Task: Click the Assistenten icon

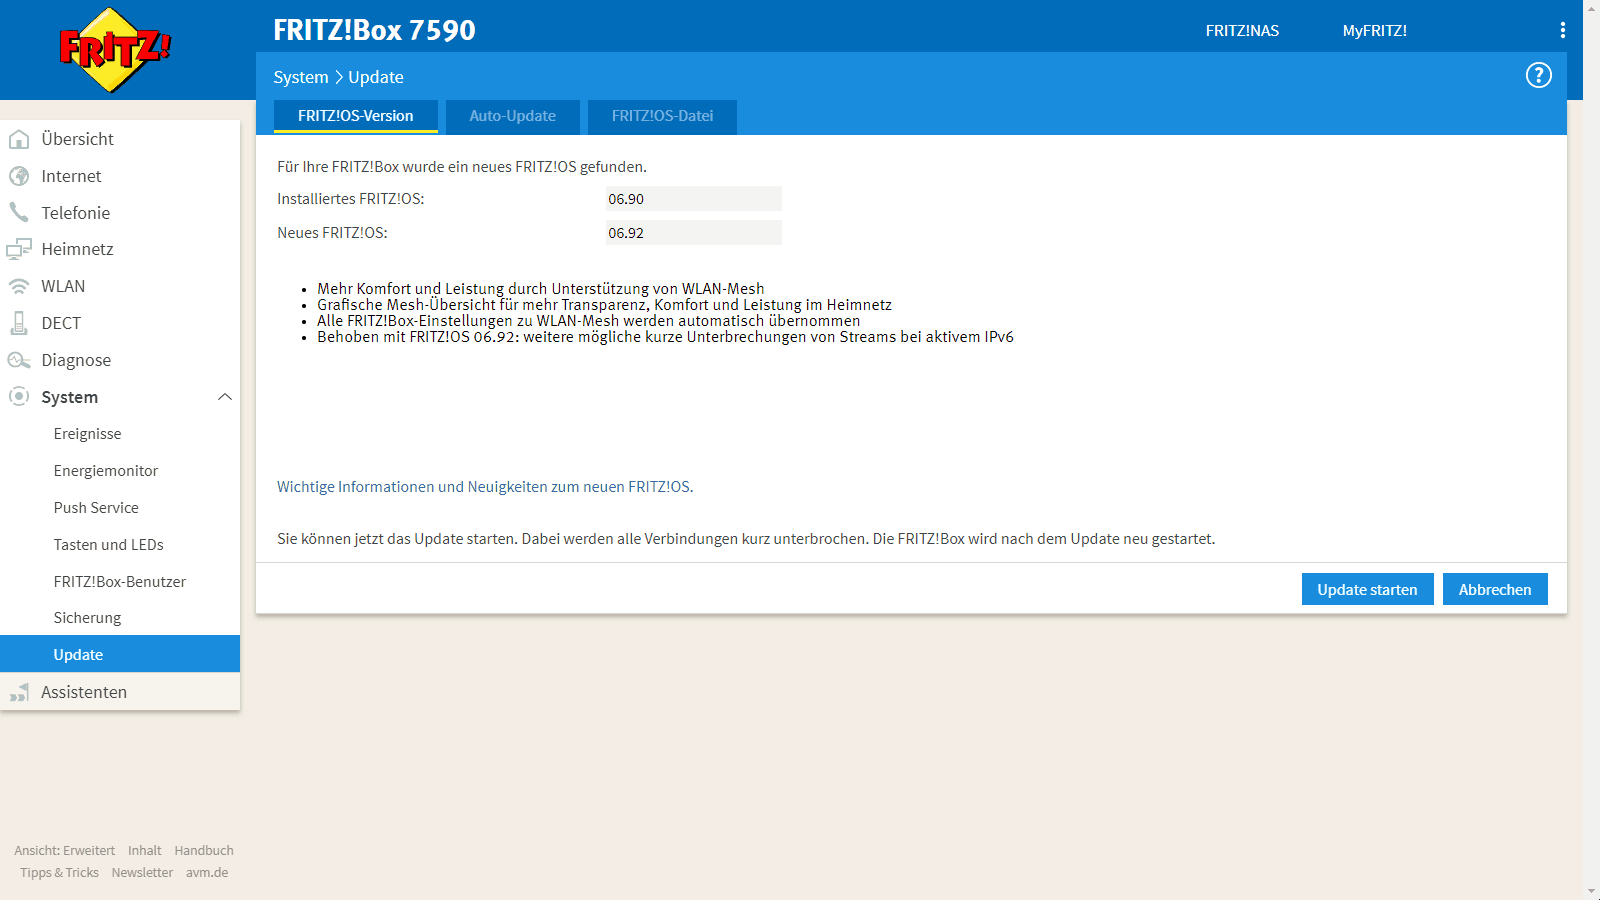Action: click(x=19, y=692)
